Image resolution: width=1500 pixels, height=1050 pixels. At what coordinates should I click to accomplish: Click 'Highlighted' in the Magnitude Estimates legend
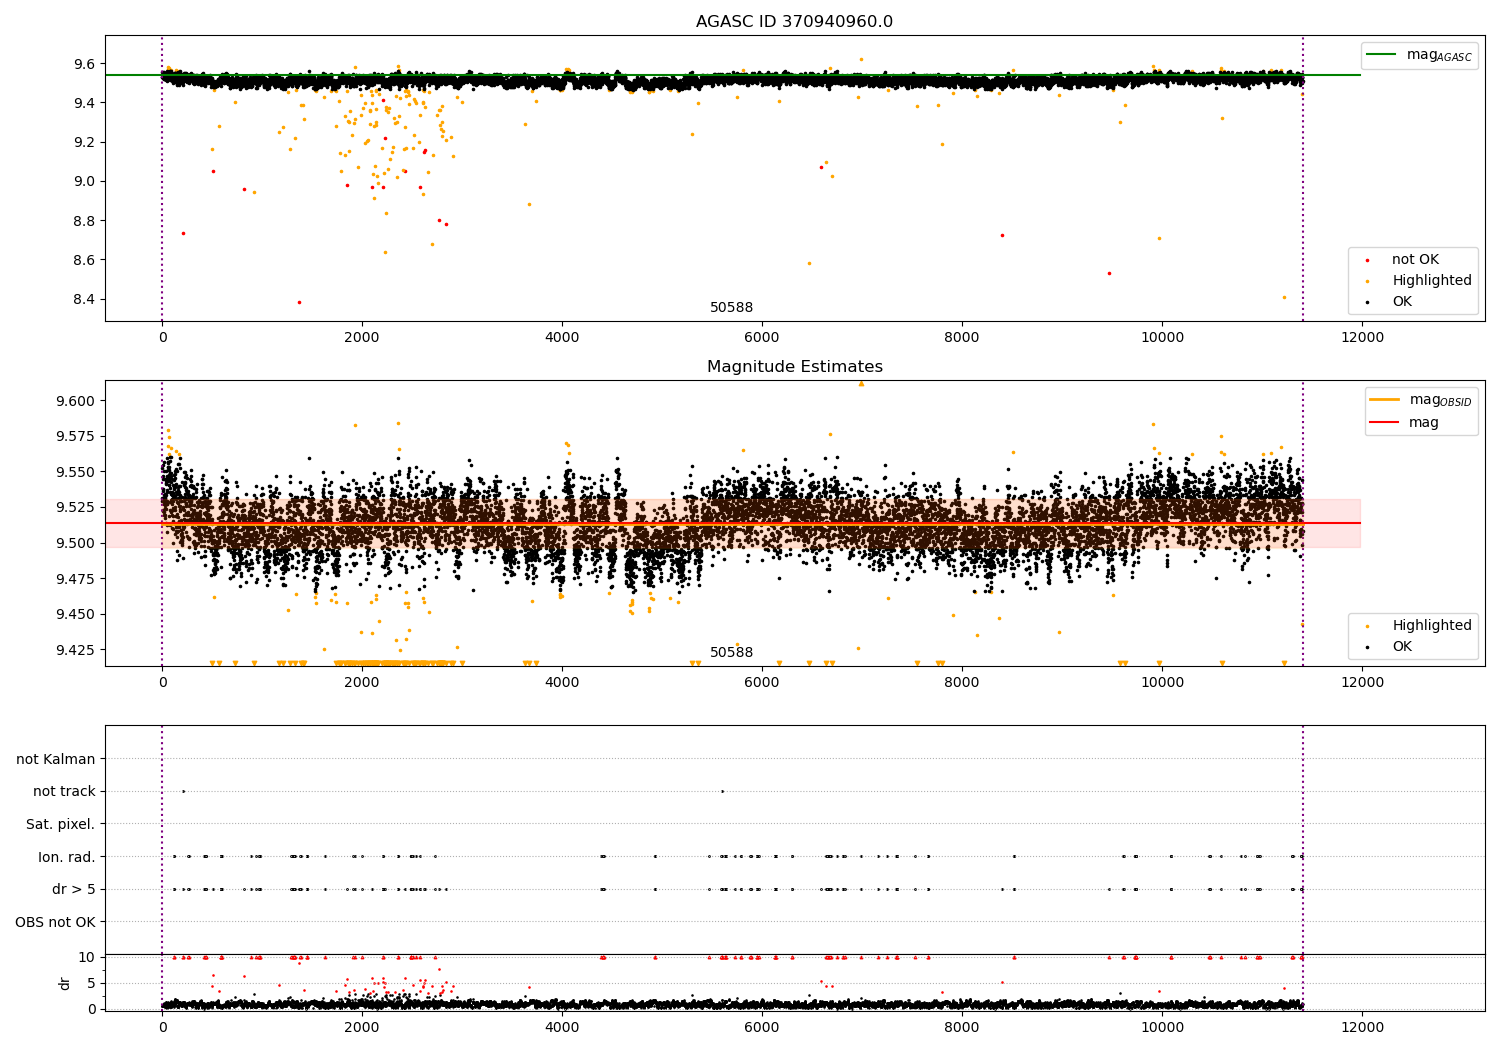1431,626
